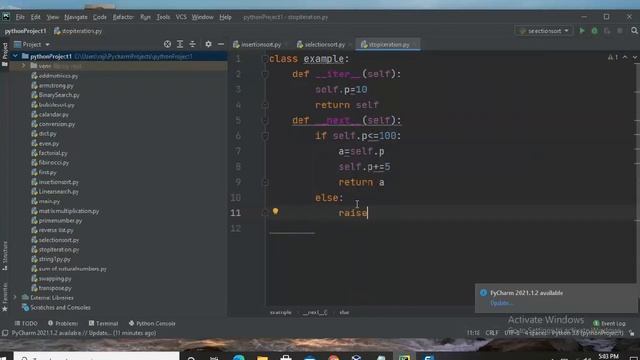Collapse all icon in Project panel
This screenshot has width=640, height=360.
click(193, 44)
